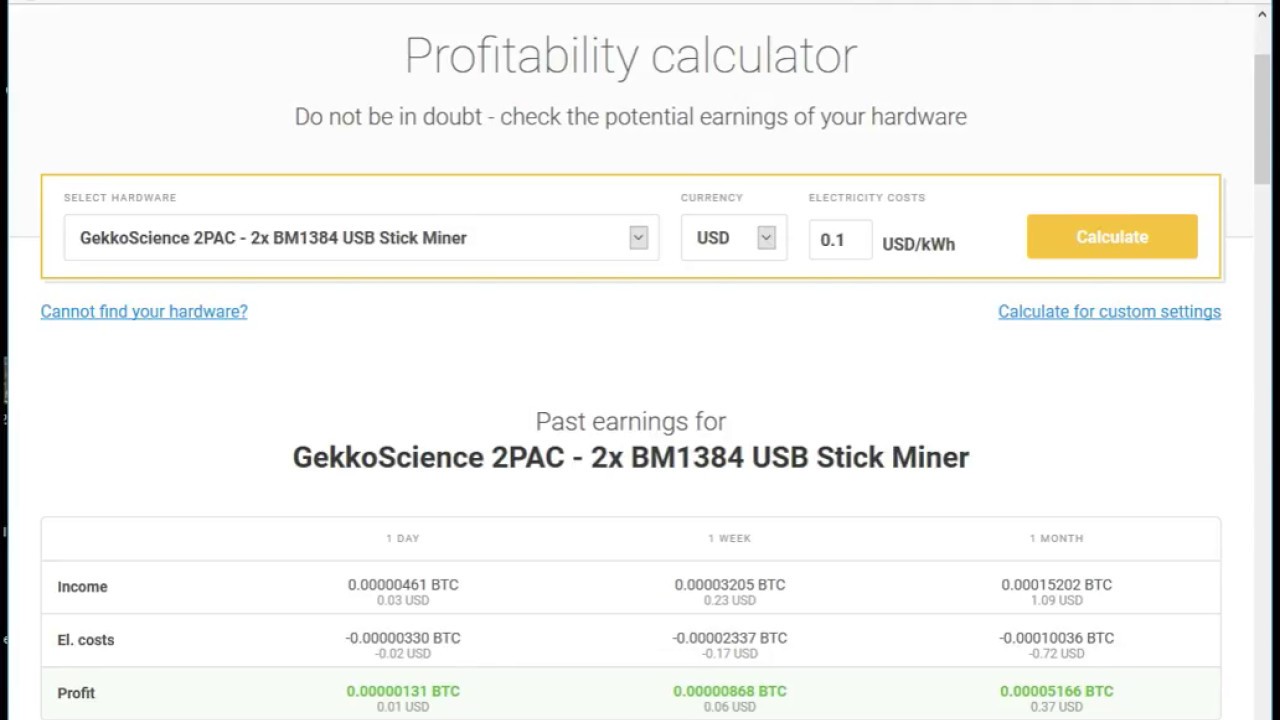Select the 1 MONTH column header
Viewport: 1280px width, 720px height.
[x=1056, y=538]
